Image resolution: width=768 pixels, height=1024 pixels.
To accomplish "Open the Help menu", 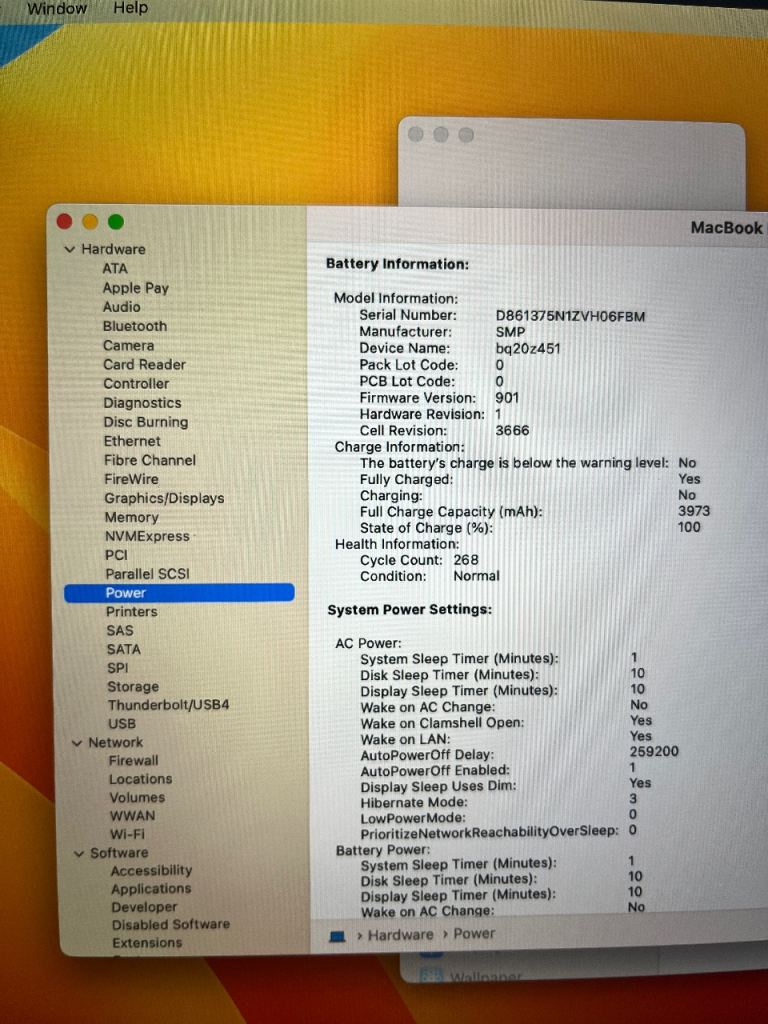I will [131, 8].
